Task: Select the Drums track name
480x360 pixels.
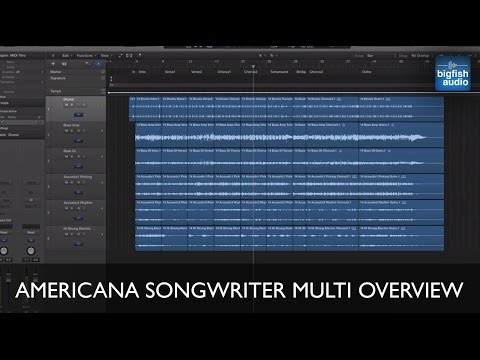Action: [68, 99]
